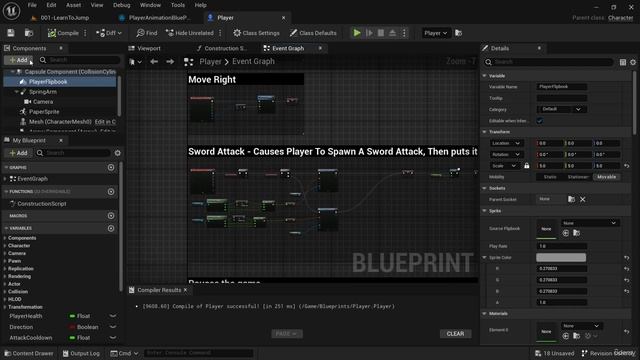This screenshot has height=360, width=640.
Task: Click the Components search field
Action: (x=80, y=60)
